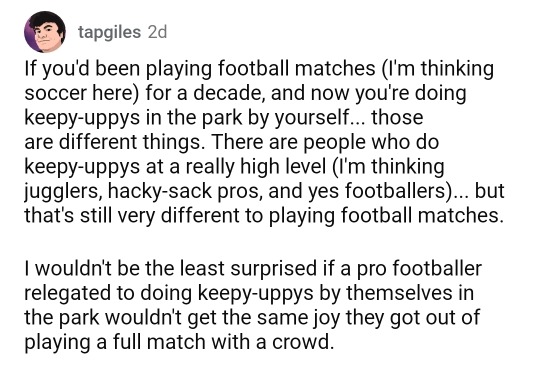Viewport: 540px width, 370px height.
Task: Click the word 'surprised' in second paragraph
Action: (x=273, y=269)
